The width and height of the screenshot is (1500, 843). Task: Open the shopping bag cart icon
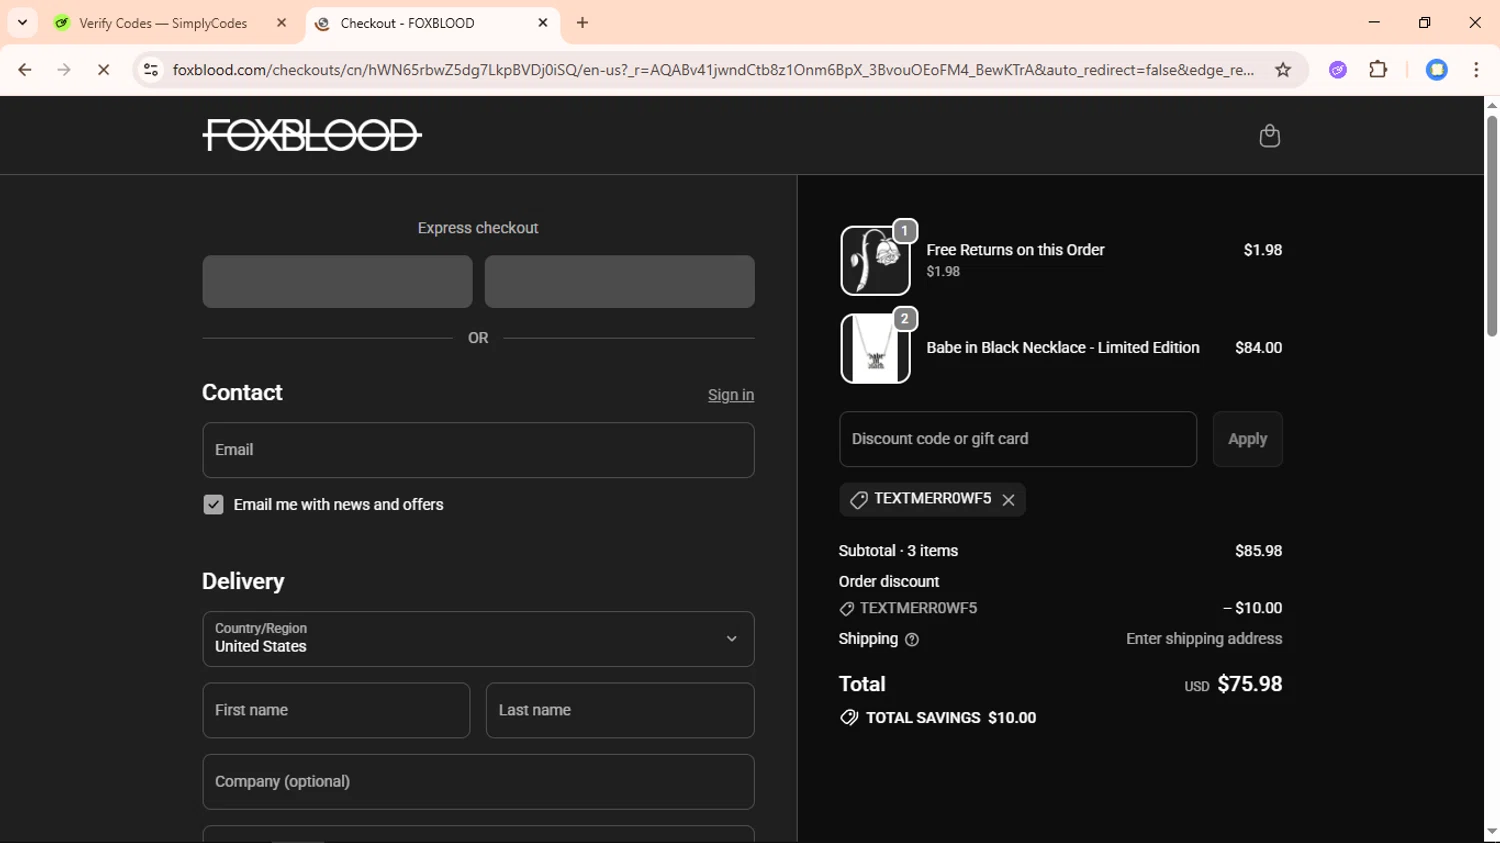(1269, 135)
